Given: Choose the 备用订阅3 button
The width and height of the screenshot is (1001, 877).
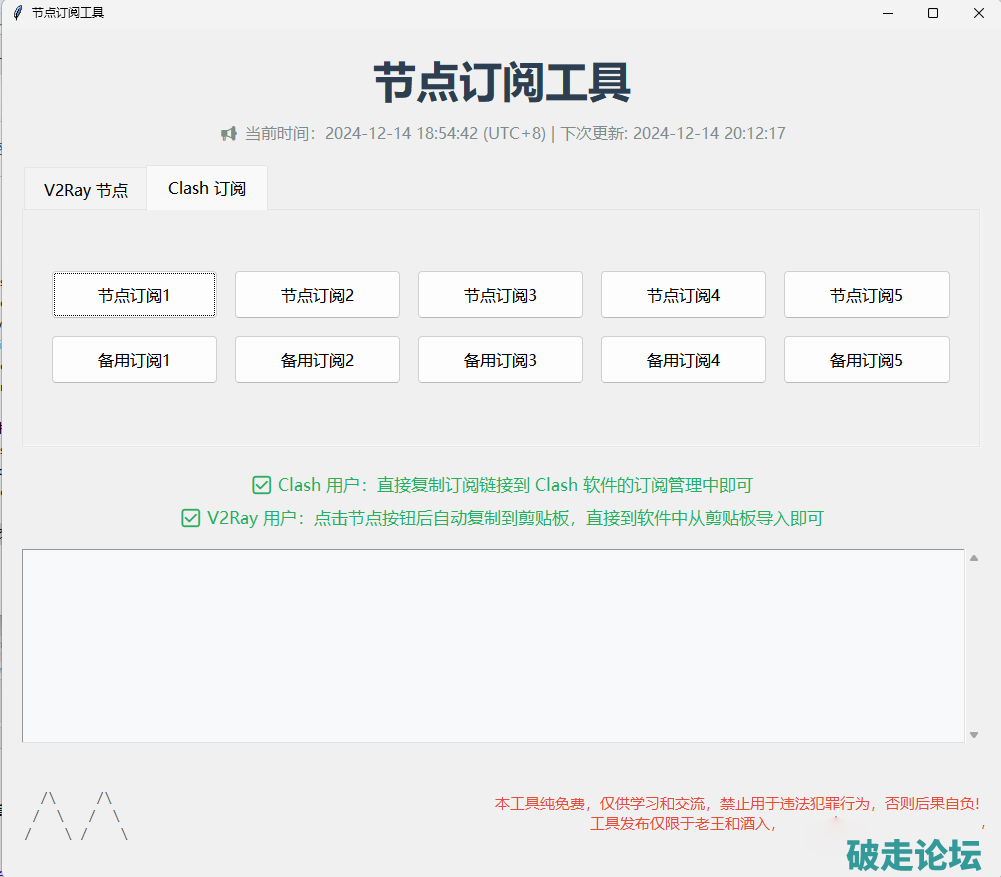Looking at the screenshot, I should (500, 360).
